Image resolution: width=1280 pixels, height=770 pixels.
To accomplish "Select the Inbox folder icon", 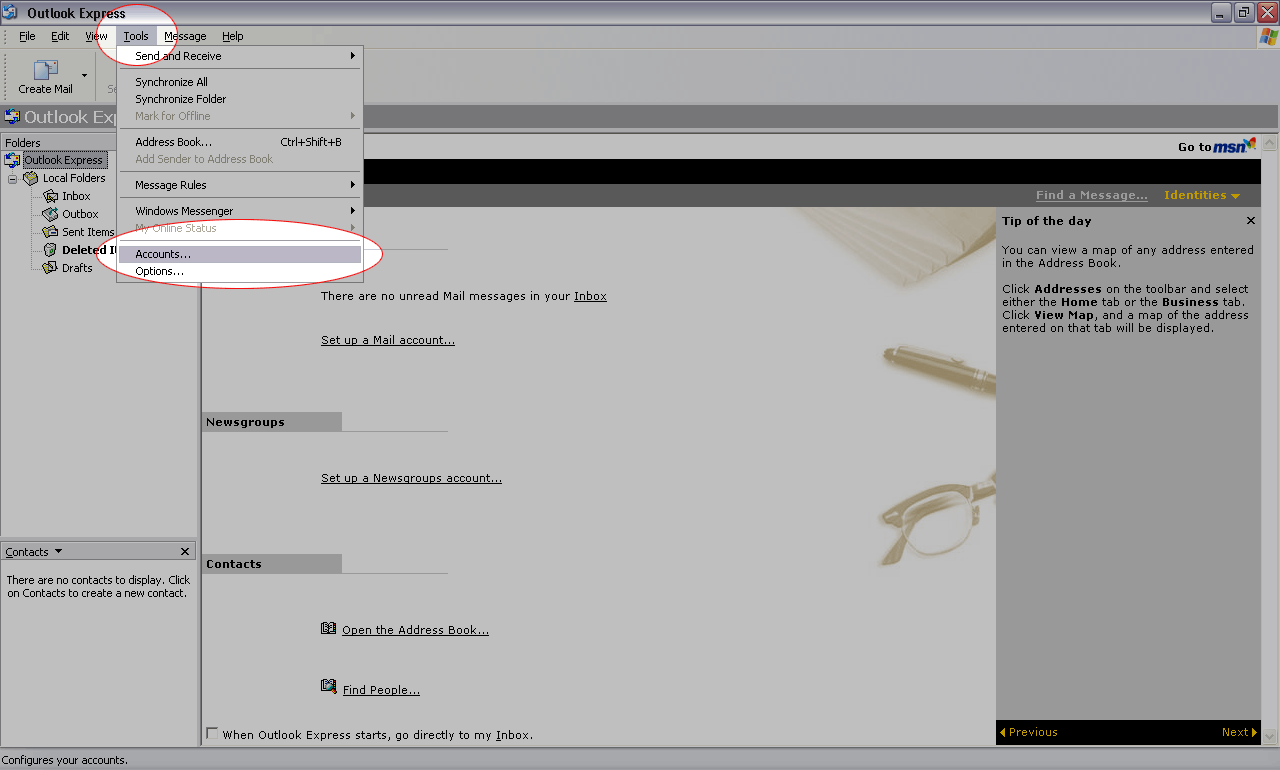I will pyautogui.click(x=51, y=196).
